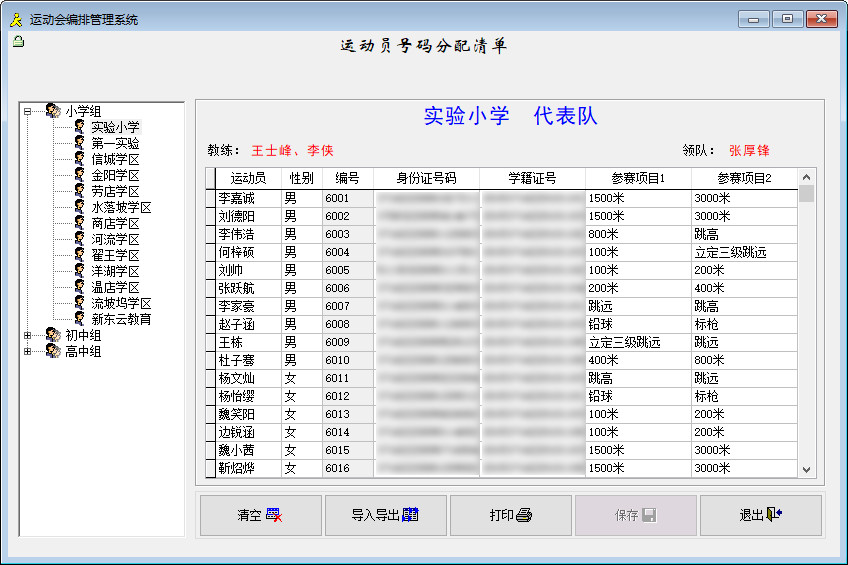Viewport: 848px width, 565px height.
Task: Click the athlete name cell 魏笑阳
Action: pos(248,414)
